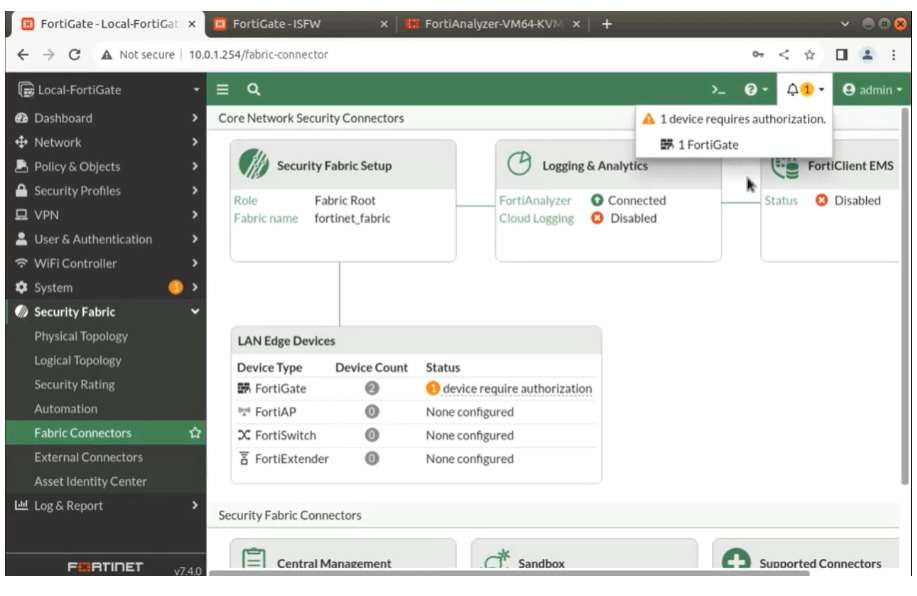Click the Fabric Connectors favorite star

pyautogui.click(x=195, y=433)
